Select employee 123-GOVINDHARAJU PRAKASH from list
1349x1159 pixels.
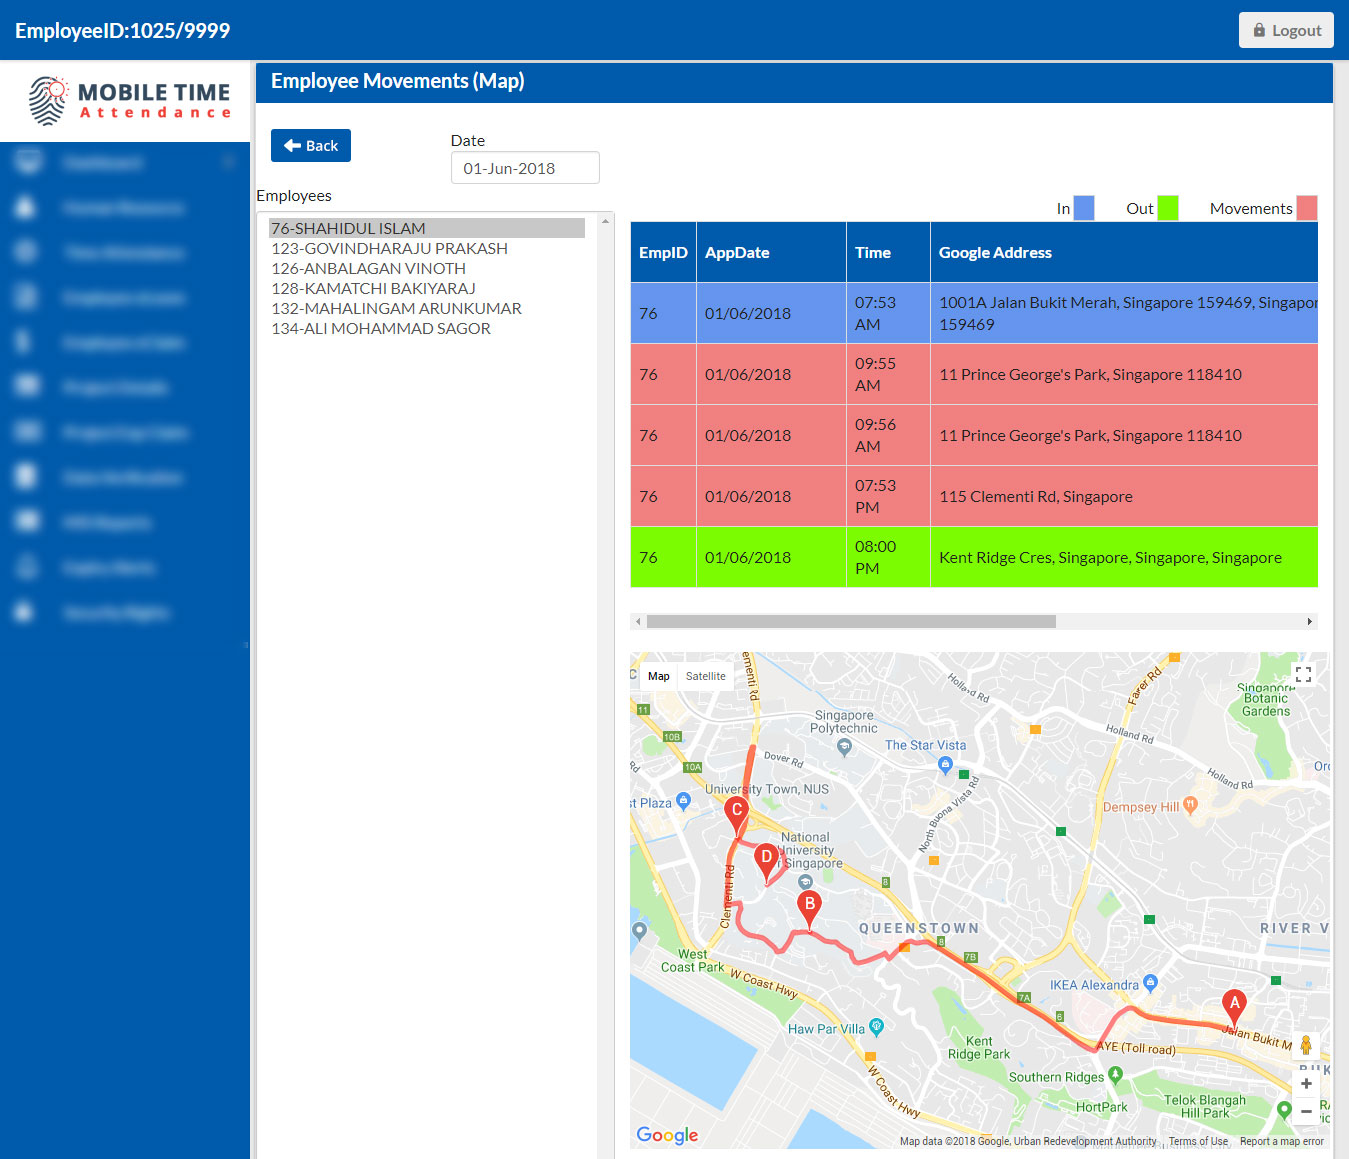pos(389,248)
